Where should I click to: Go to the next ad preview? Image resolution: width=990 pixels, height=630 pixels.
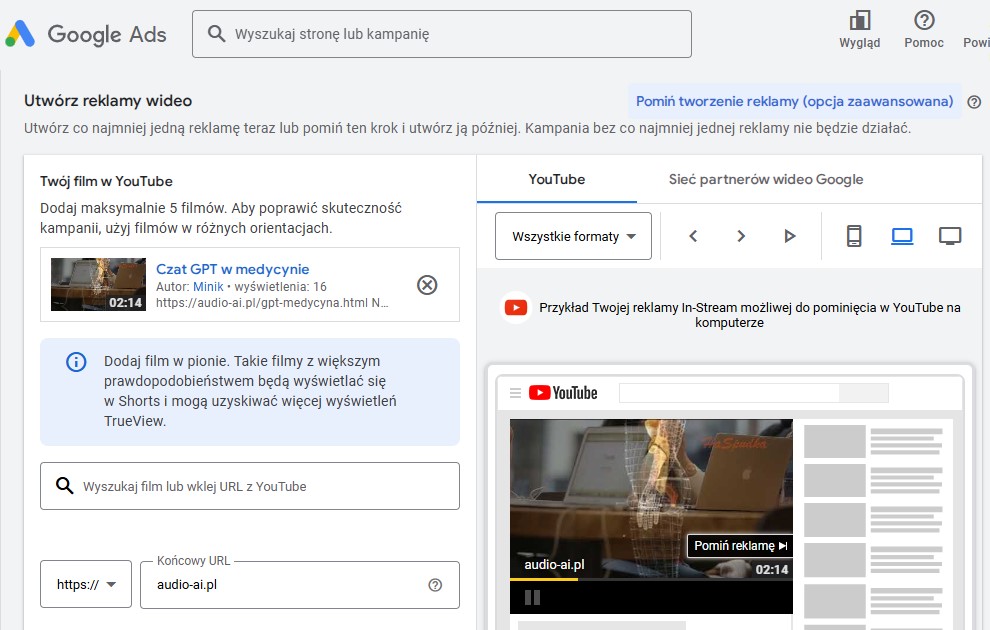(x=741, y=236)
